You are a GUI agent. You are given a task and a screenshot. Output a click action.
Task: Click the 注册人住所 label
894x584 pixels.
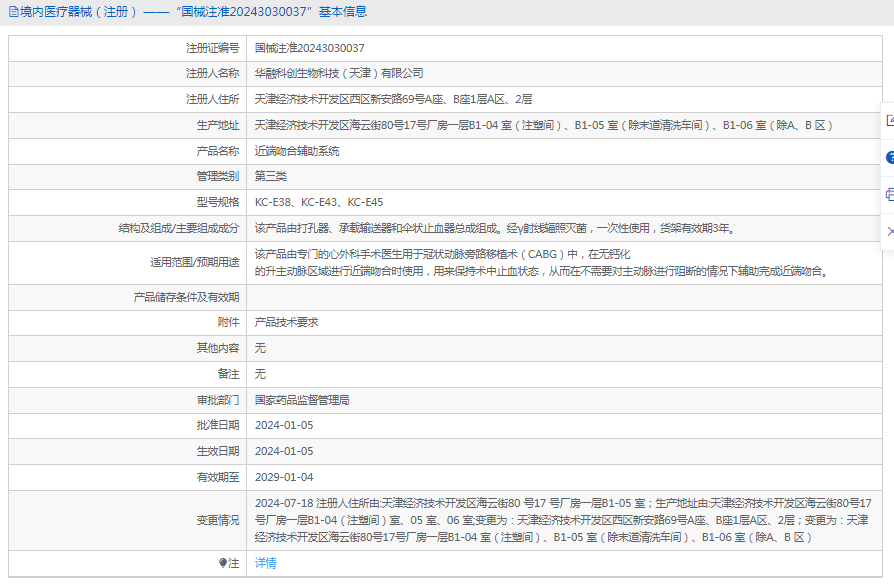pos(213,99)
